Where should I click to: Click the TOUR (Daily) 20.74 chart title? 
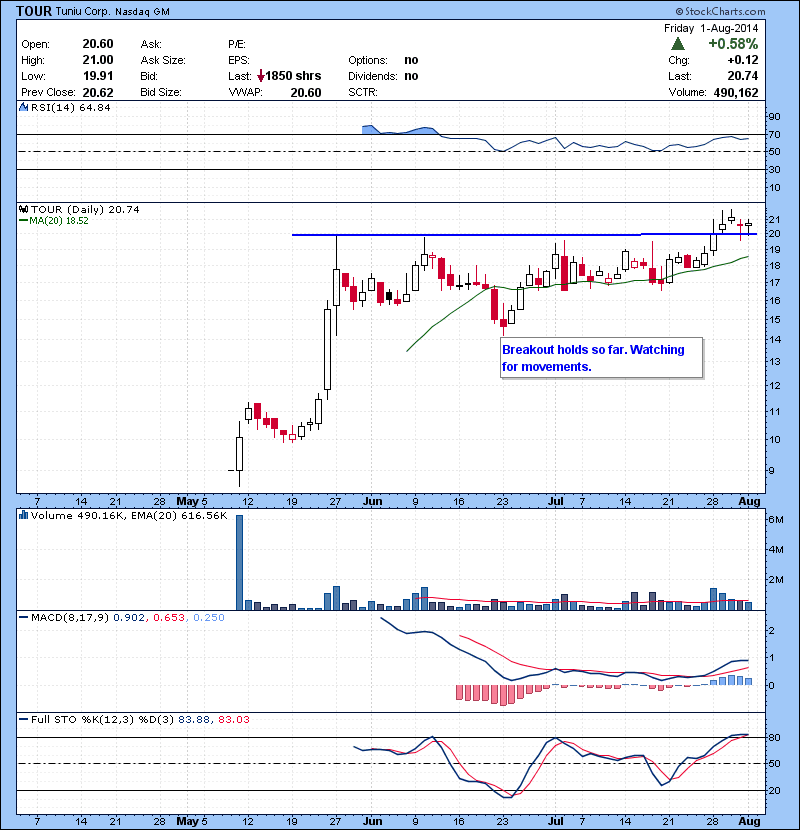point(85,210)
